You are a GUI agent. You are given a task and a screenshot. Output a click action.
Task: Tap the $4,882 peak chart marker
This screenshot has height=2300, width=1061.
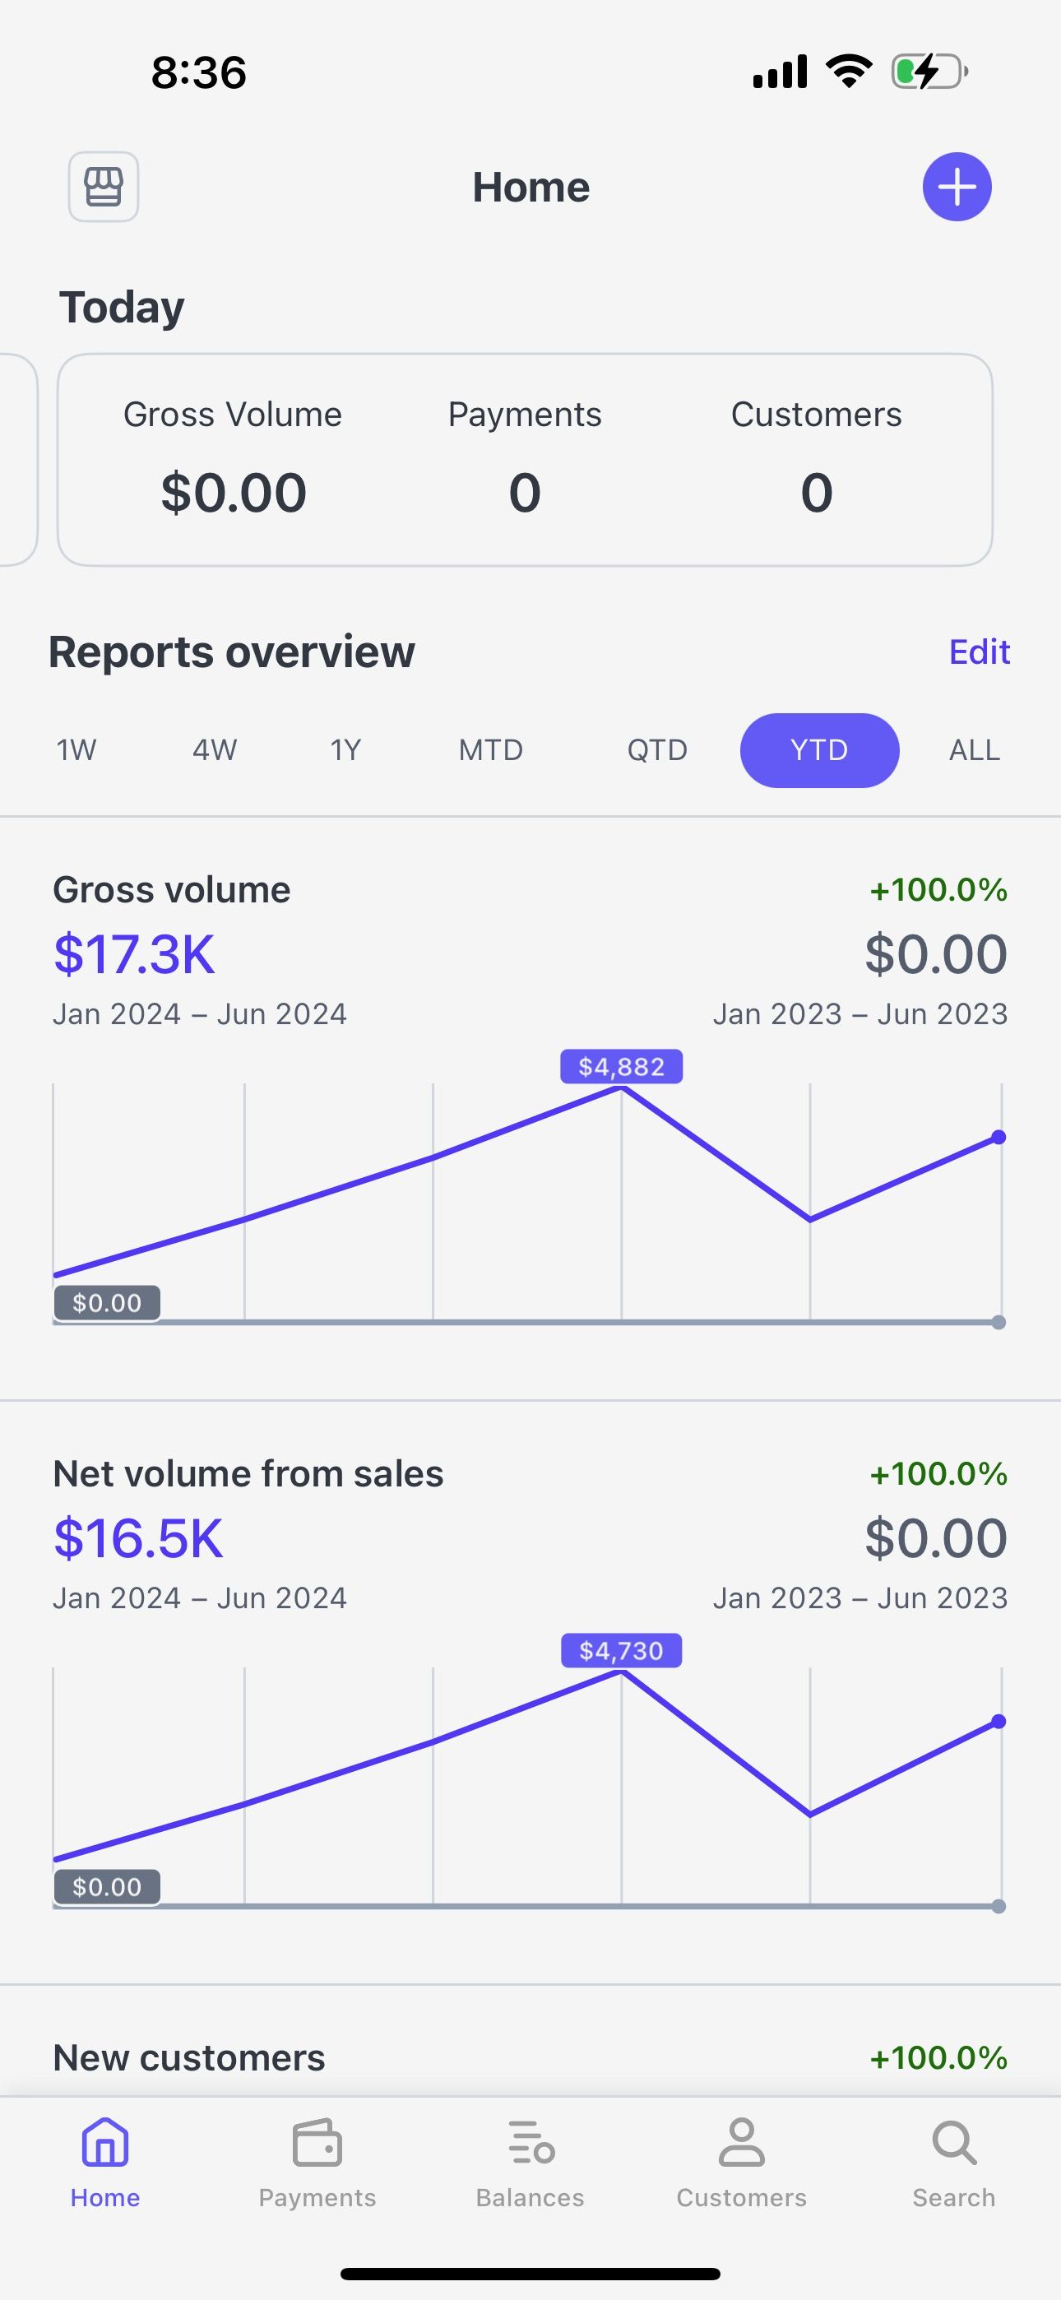[x=621, y=1067]
